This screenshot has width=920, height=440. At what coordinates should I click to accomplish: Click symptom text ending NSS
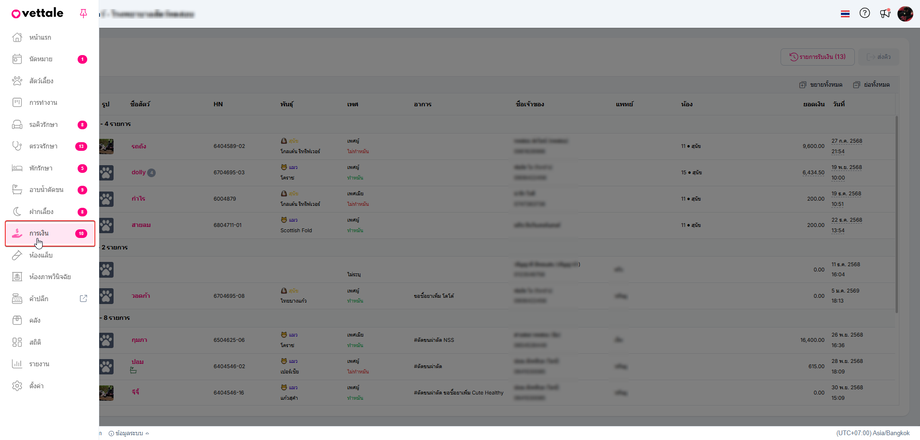point(434,340)
